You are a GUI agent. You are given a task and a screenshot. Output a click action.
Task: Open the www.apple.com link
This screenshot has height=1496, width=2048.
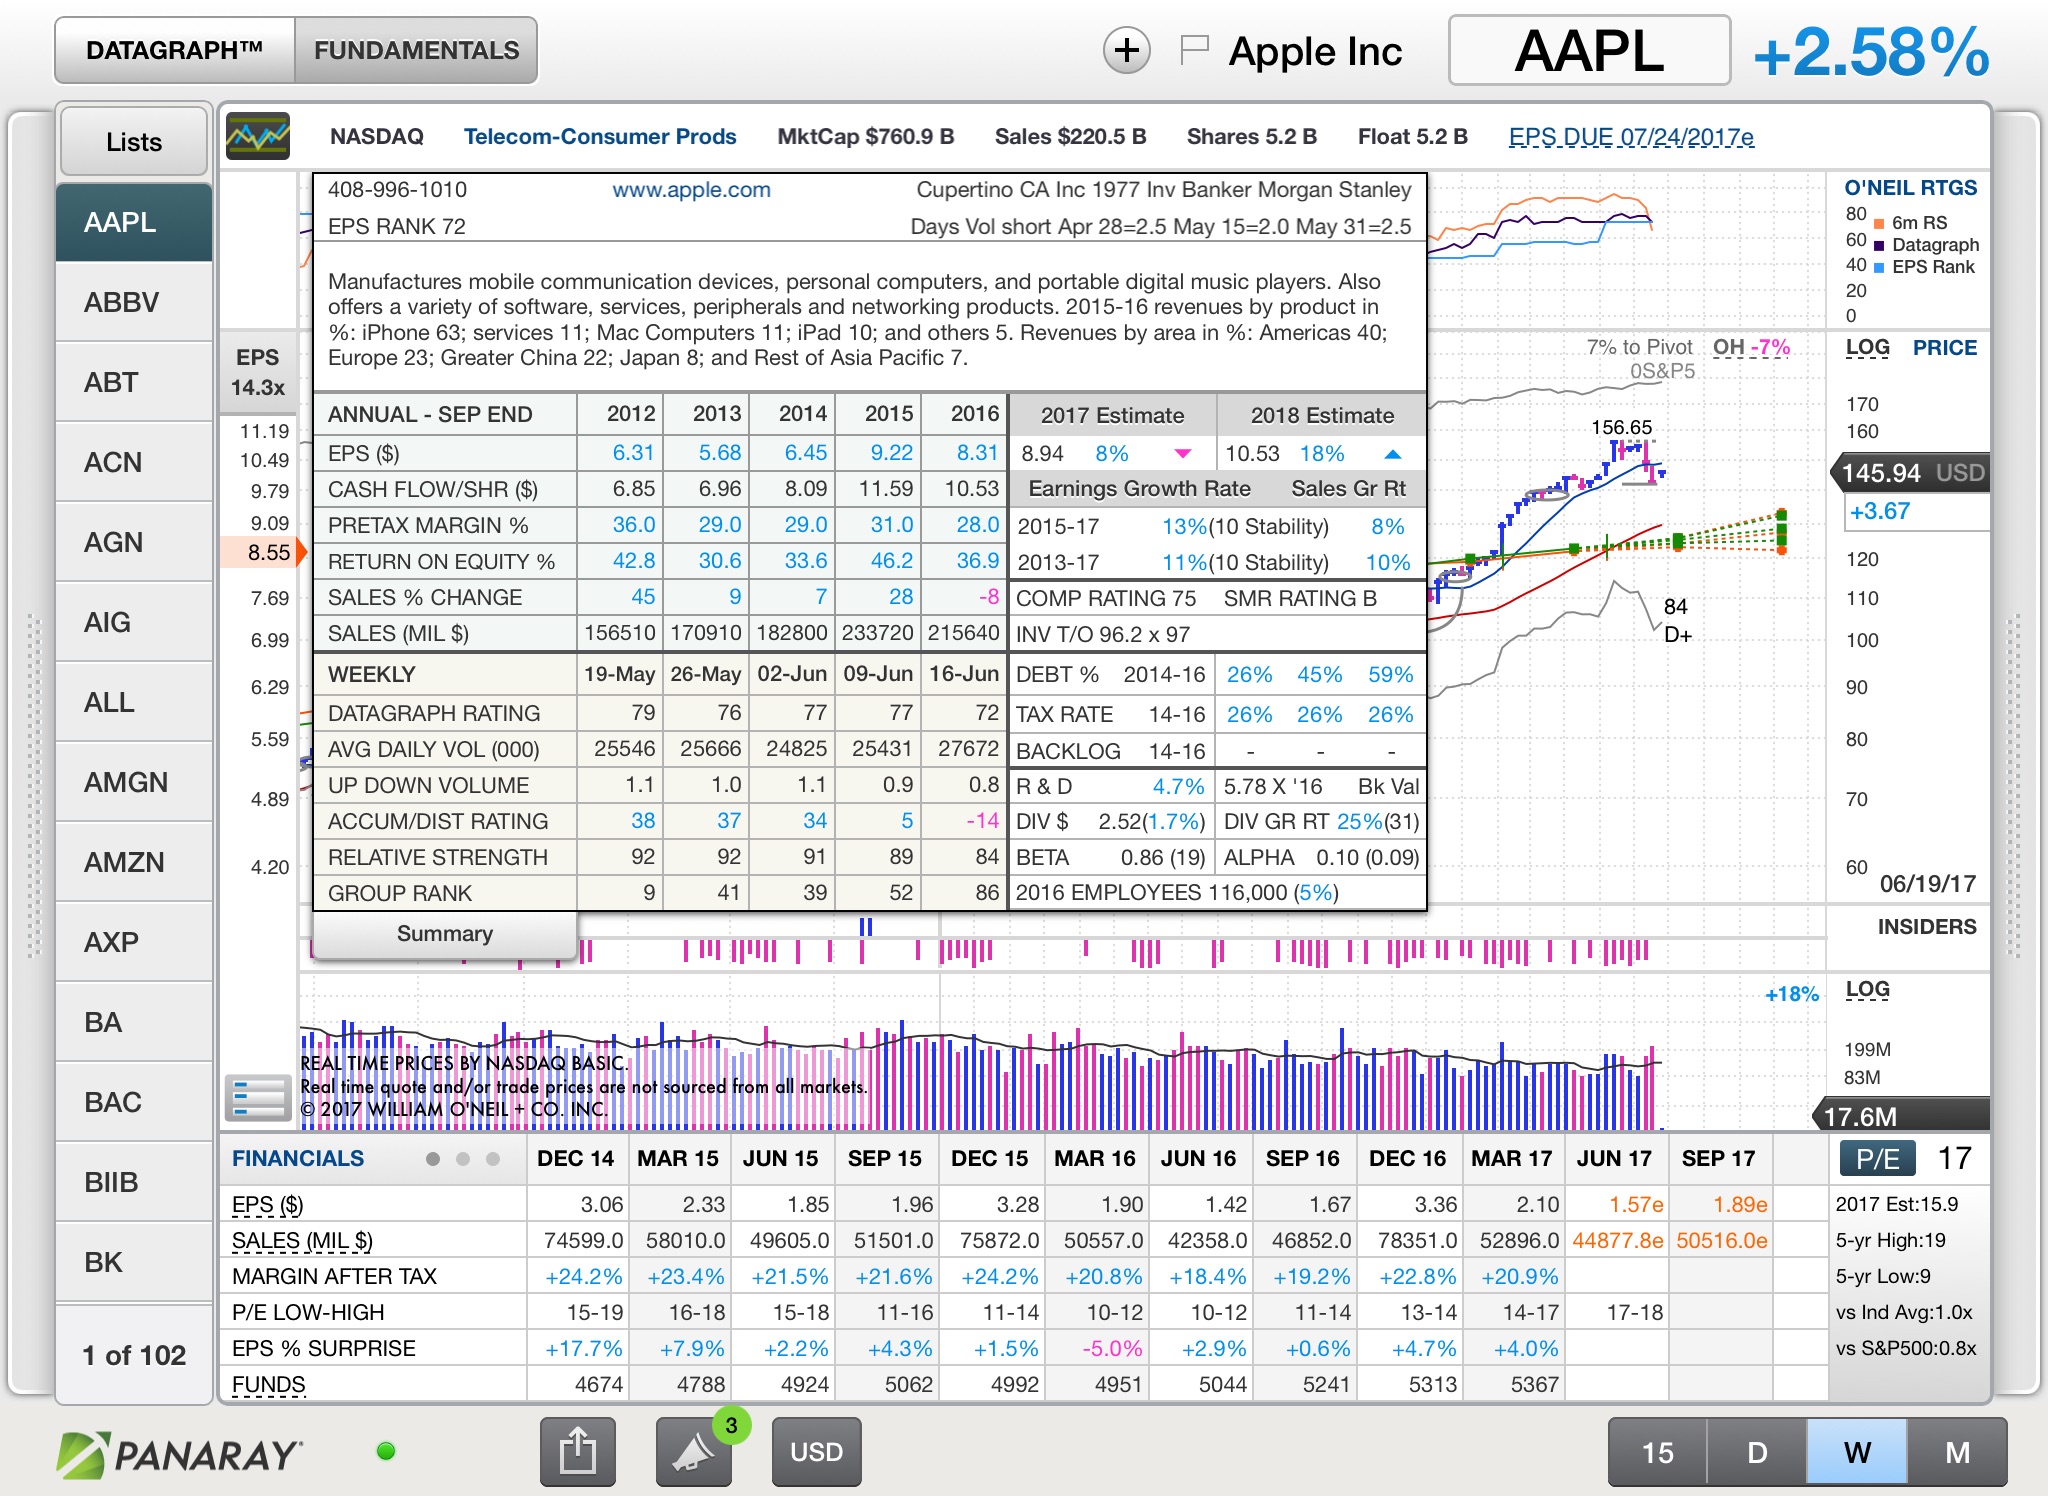pos(691,190)
